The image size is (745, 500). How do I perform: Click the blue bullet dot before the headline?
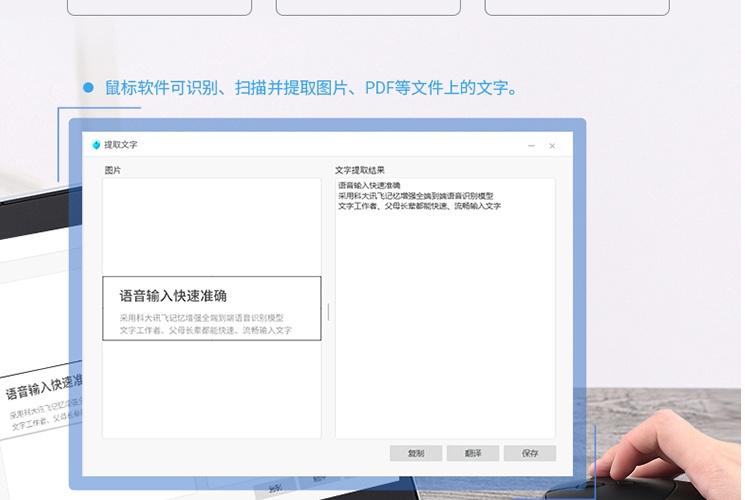(x=88, y=88)
